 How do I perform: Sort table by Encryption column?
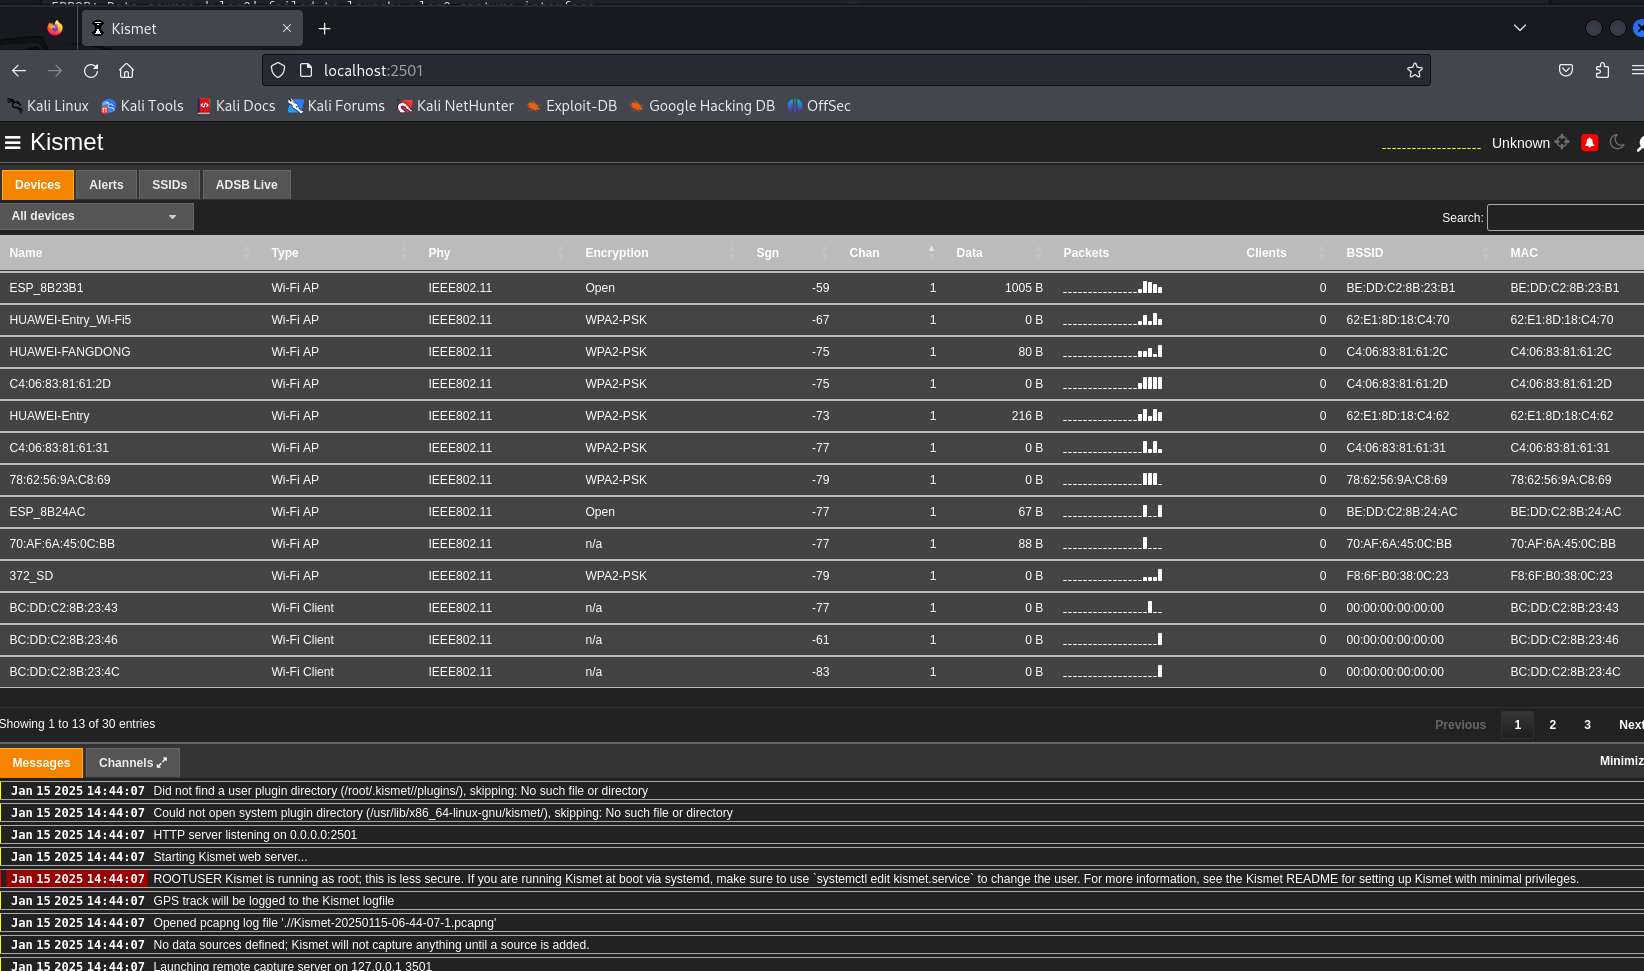click(662, 253)
